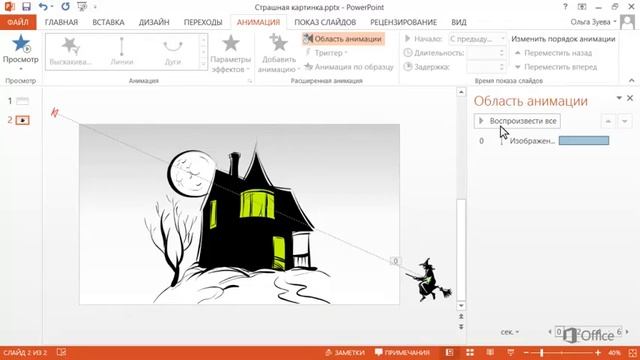The width and height of the screenshot is (640, 360).
Task: Open the Ольга Зуева account menu
Action: (593, 22)
